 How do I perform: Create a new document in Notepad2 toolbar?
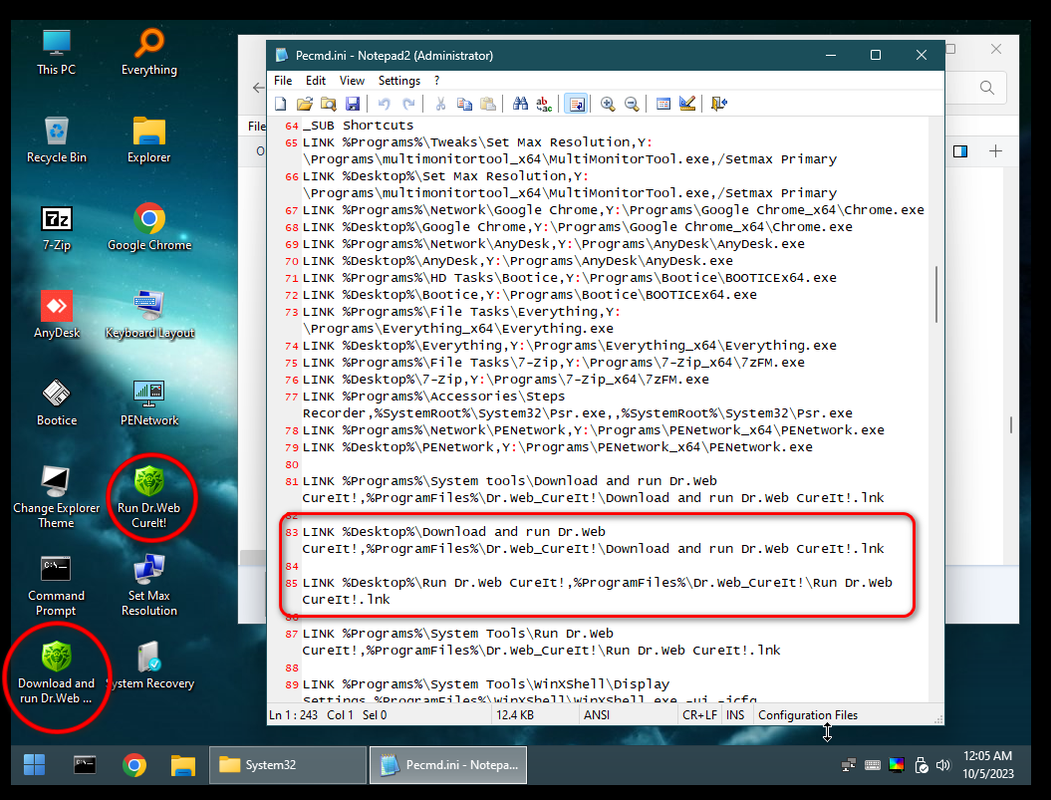[x=281, y=104]
